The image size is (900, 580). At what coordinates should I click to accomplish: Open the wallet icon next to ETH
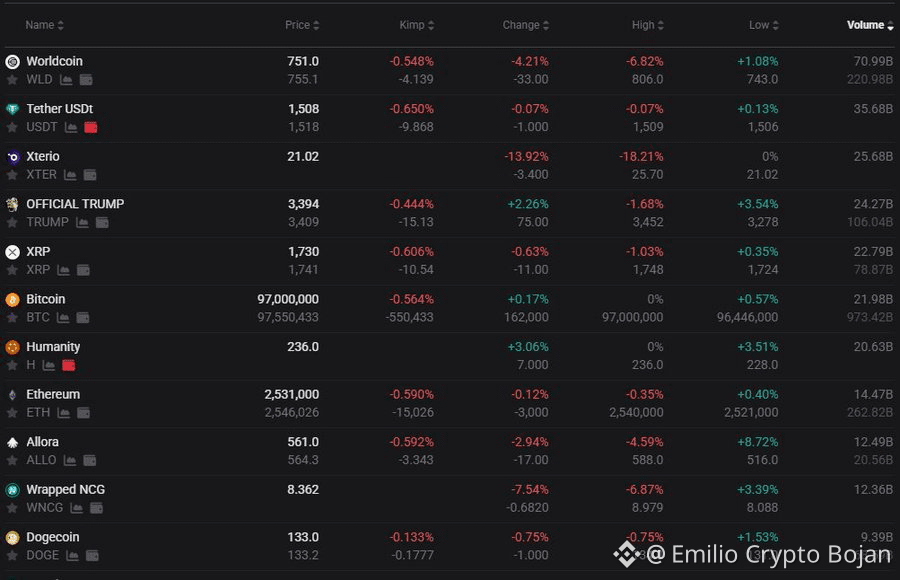83,413
